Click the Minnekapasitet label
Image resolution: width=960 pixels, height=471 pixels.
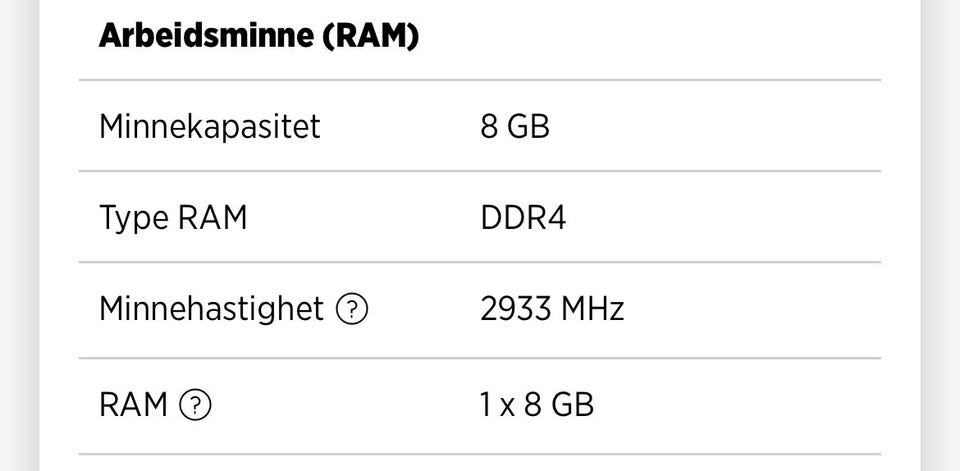click(x=209, y=127)
